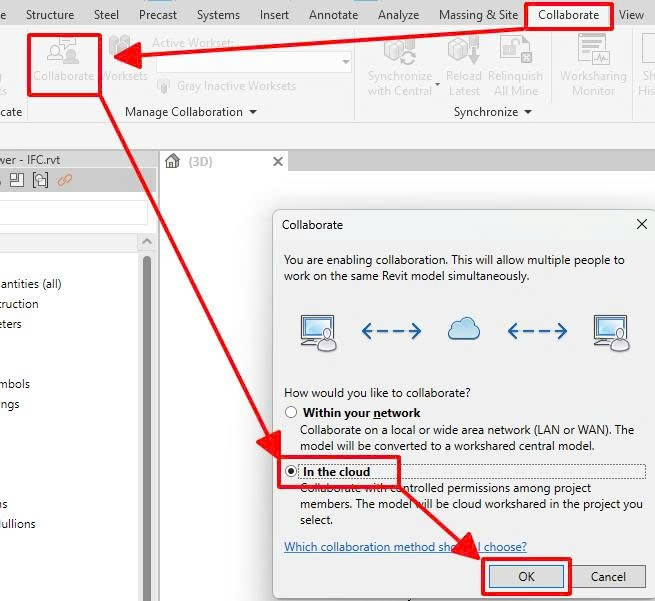Switch to the Annotate tab
Screen dimensions: 655x601
pyautogui.click(x=333, y=15)
